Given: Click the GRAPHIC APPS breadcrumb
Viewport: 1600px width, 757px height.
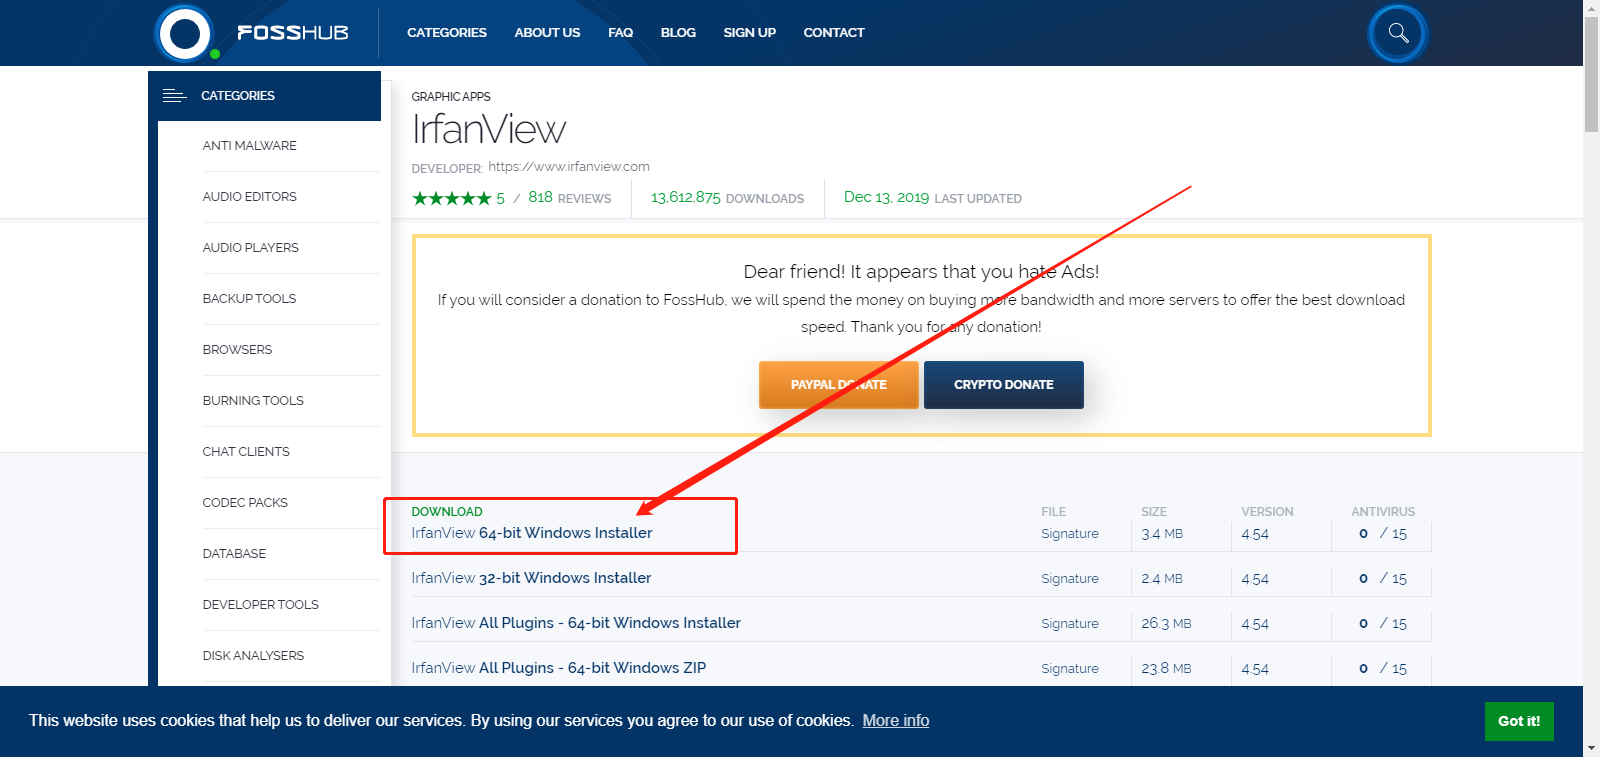Looking at the screenshot, I should tap(451, 97).
